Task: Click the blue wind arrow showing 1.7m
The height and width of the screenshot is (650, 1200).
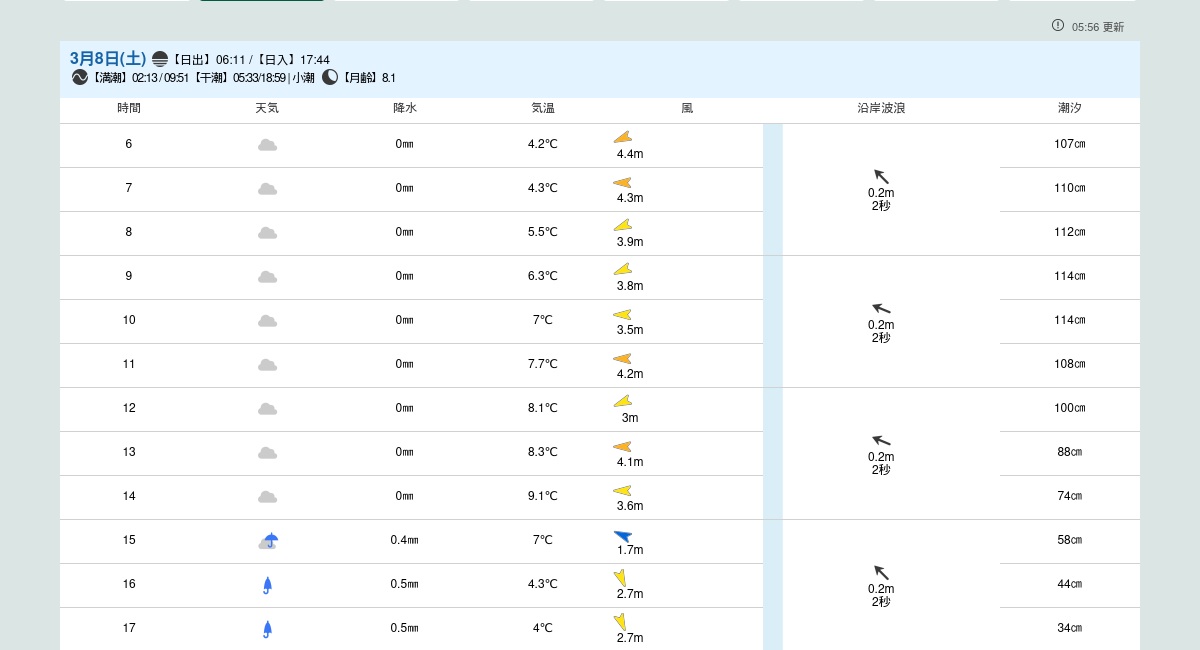Action: (x=623, y=537)
